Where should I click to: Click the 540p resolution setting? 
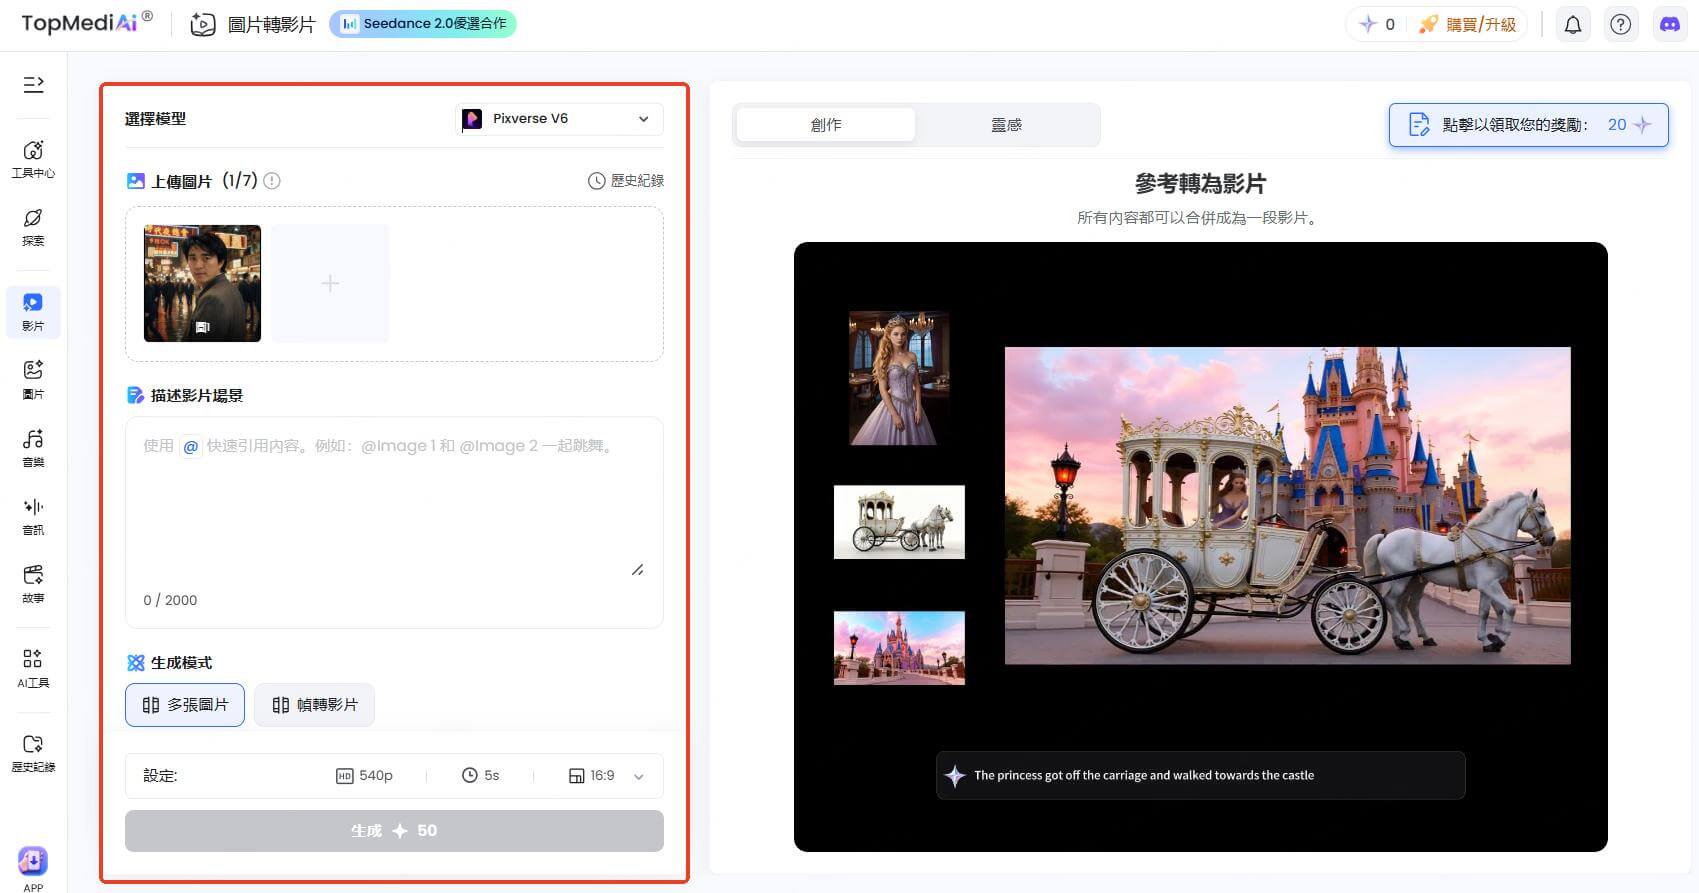(x=365, y=776)
